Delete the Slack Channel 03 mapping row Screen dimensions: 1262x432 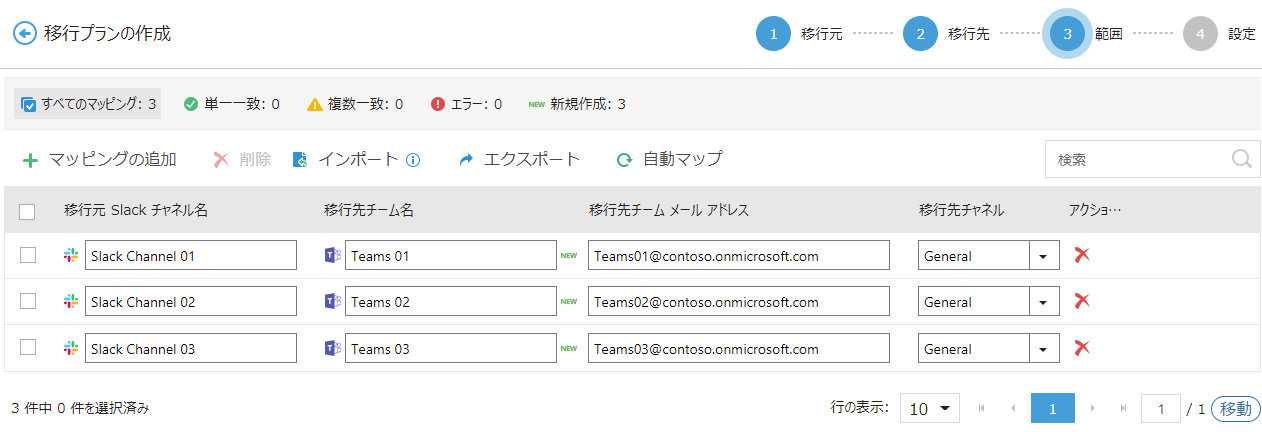point(1081,348)
